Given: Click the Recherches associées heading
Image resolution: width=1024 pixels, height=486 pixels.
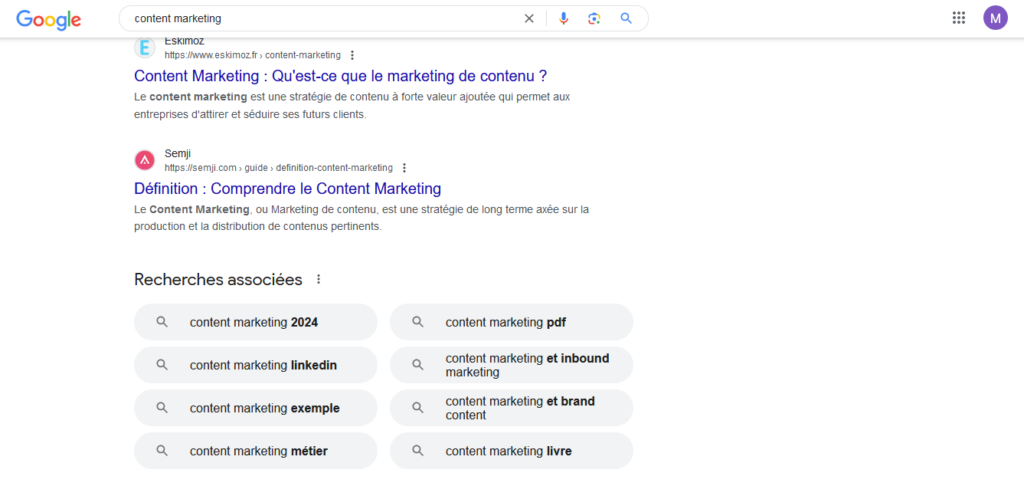Looking at the screenshot, I should pyautogui.click(x=218, y=280).
